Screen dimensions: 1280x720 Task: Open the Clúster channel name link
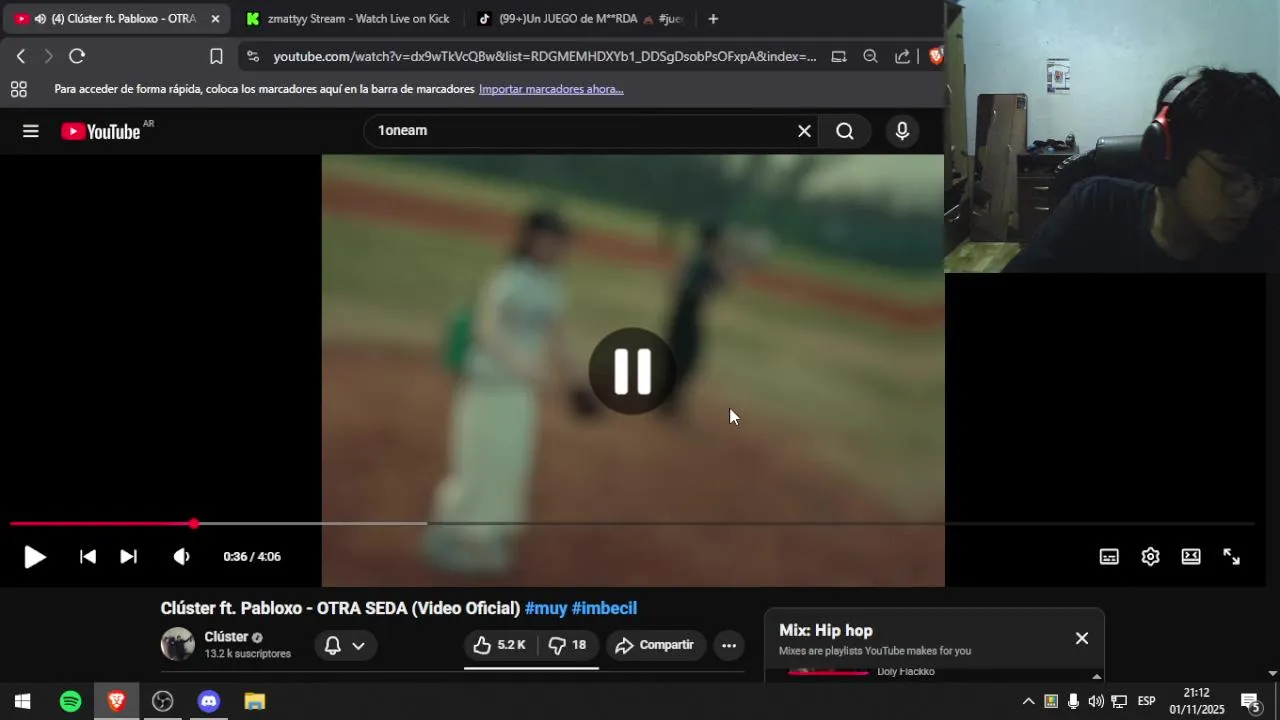pos(226,637)
